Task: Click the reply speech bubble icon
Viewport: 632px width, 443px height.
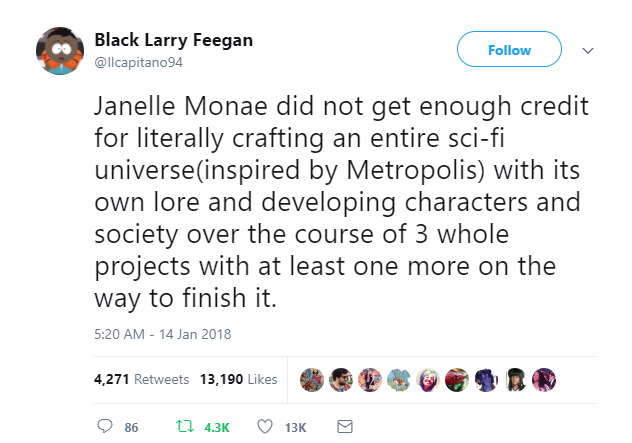Action: [105, 427]
